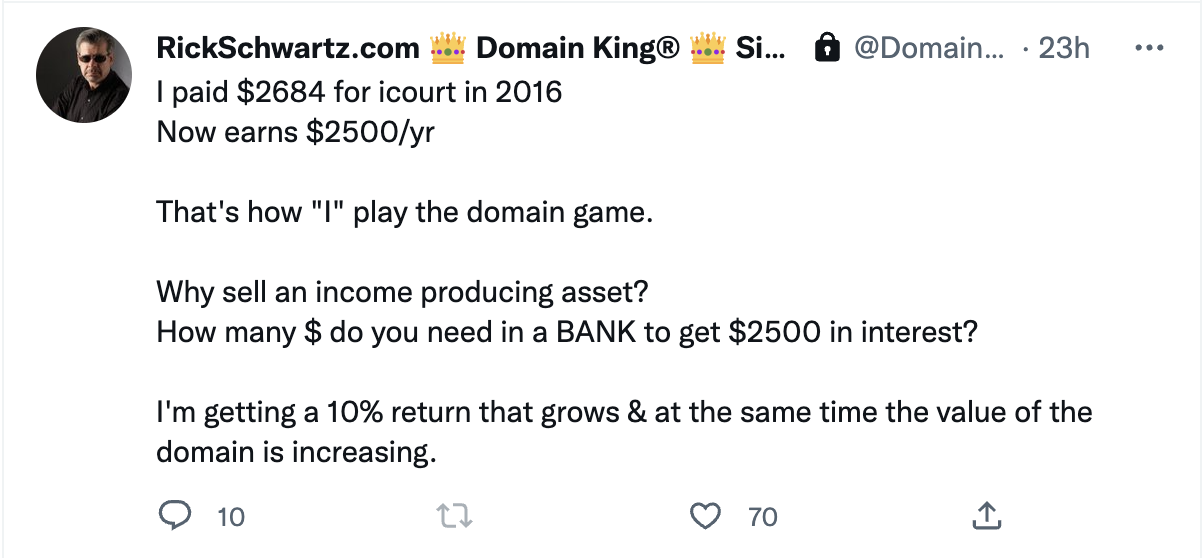Click the reply speech bubble icon

point(176,516)
